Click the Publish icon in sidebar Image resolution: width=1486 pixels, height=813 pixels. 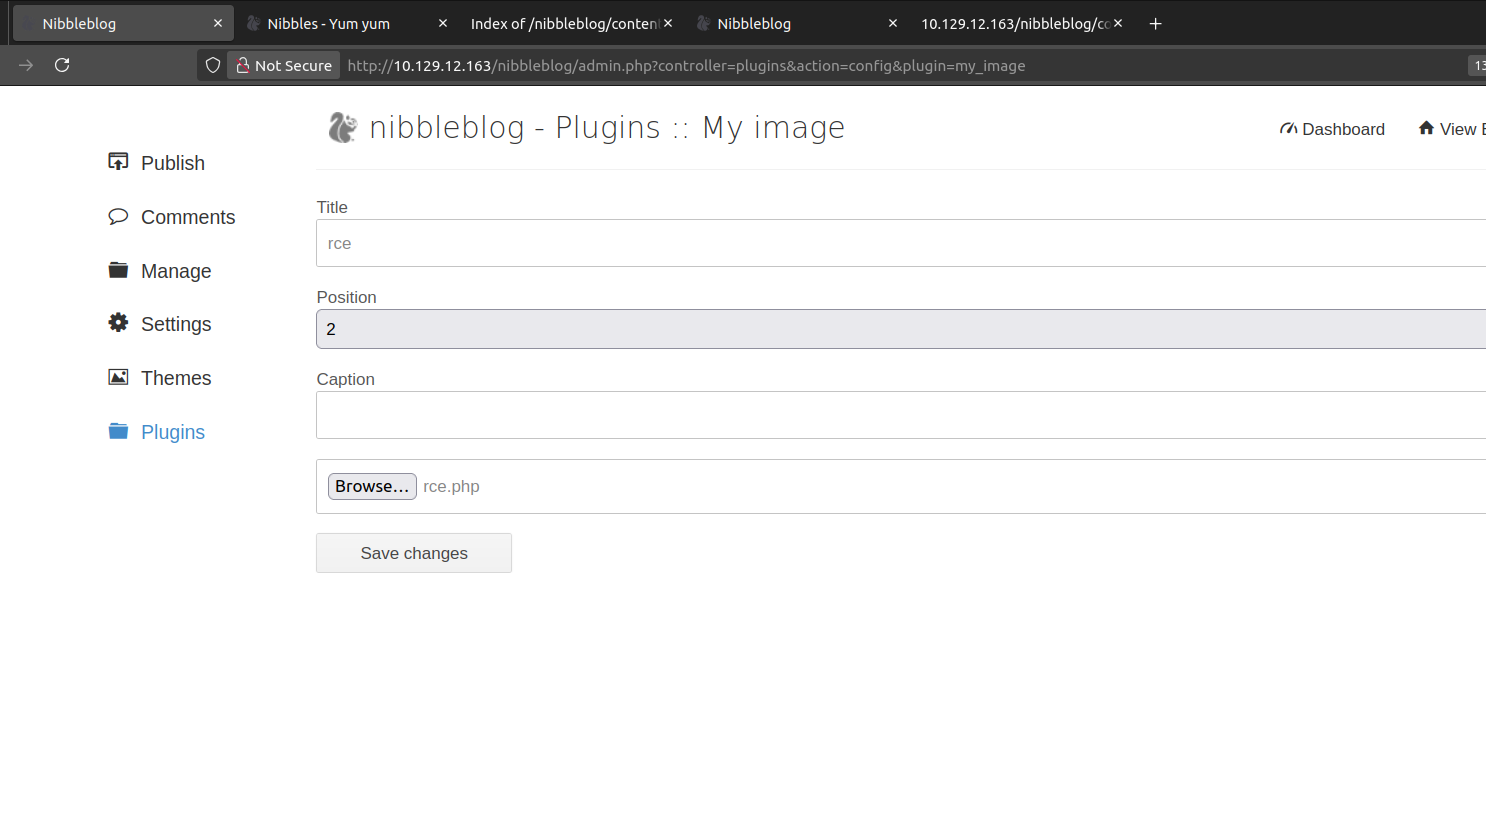(118, 162)
